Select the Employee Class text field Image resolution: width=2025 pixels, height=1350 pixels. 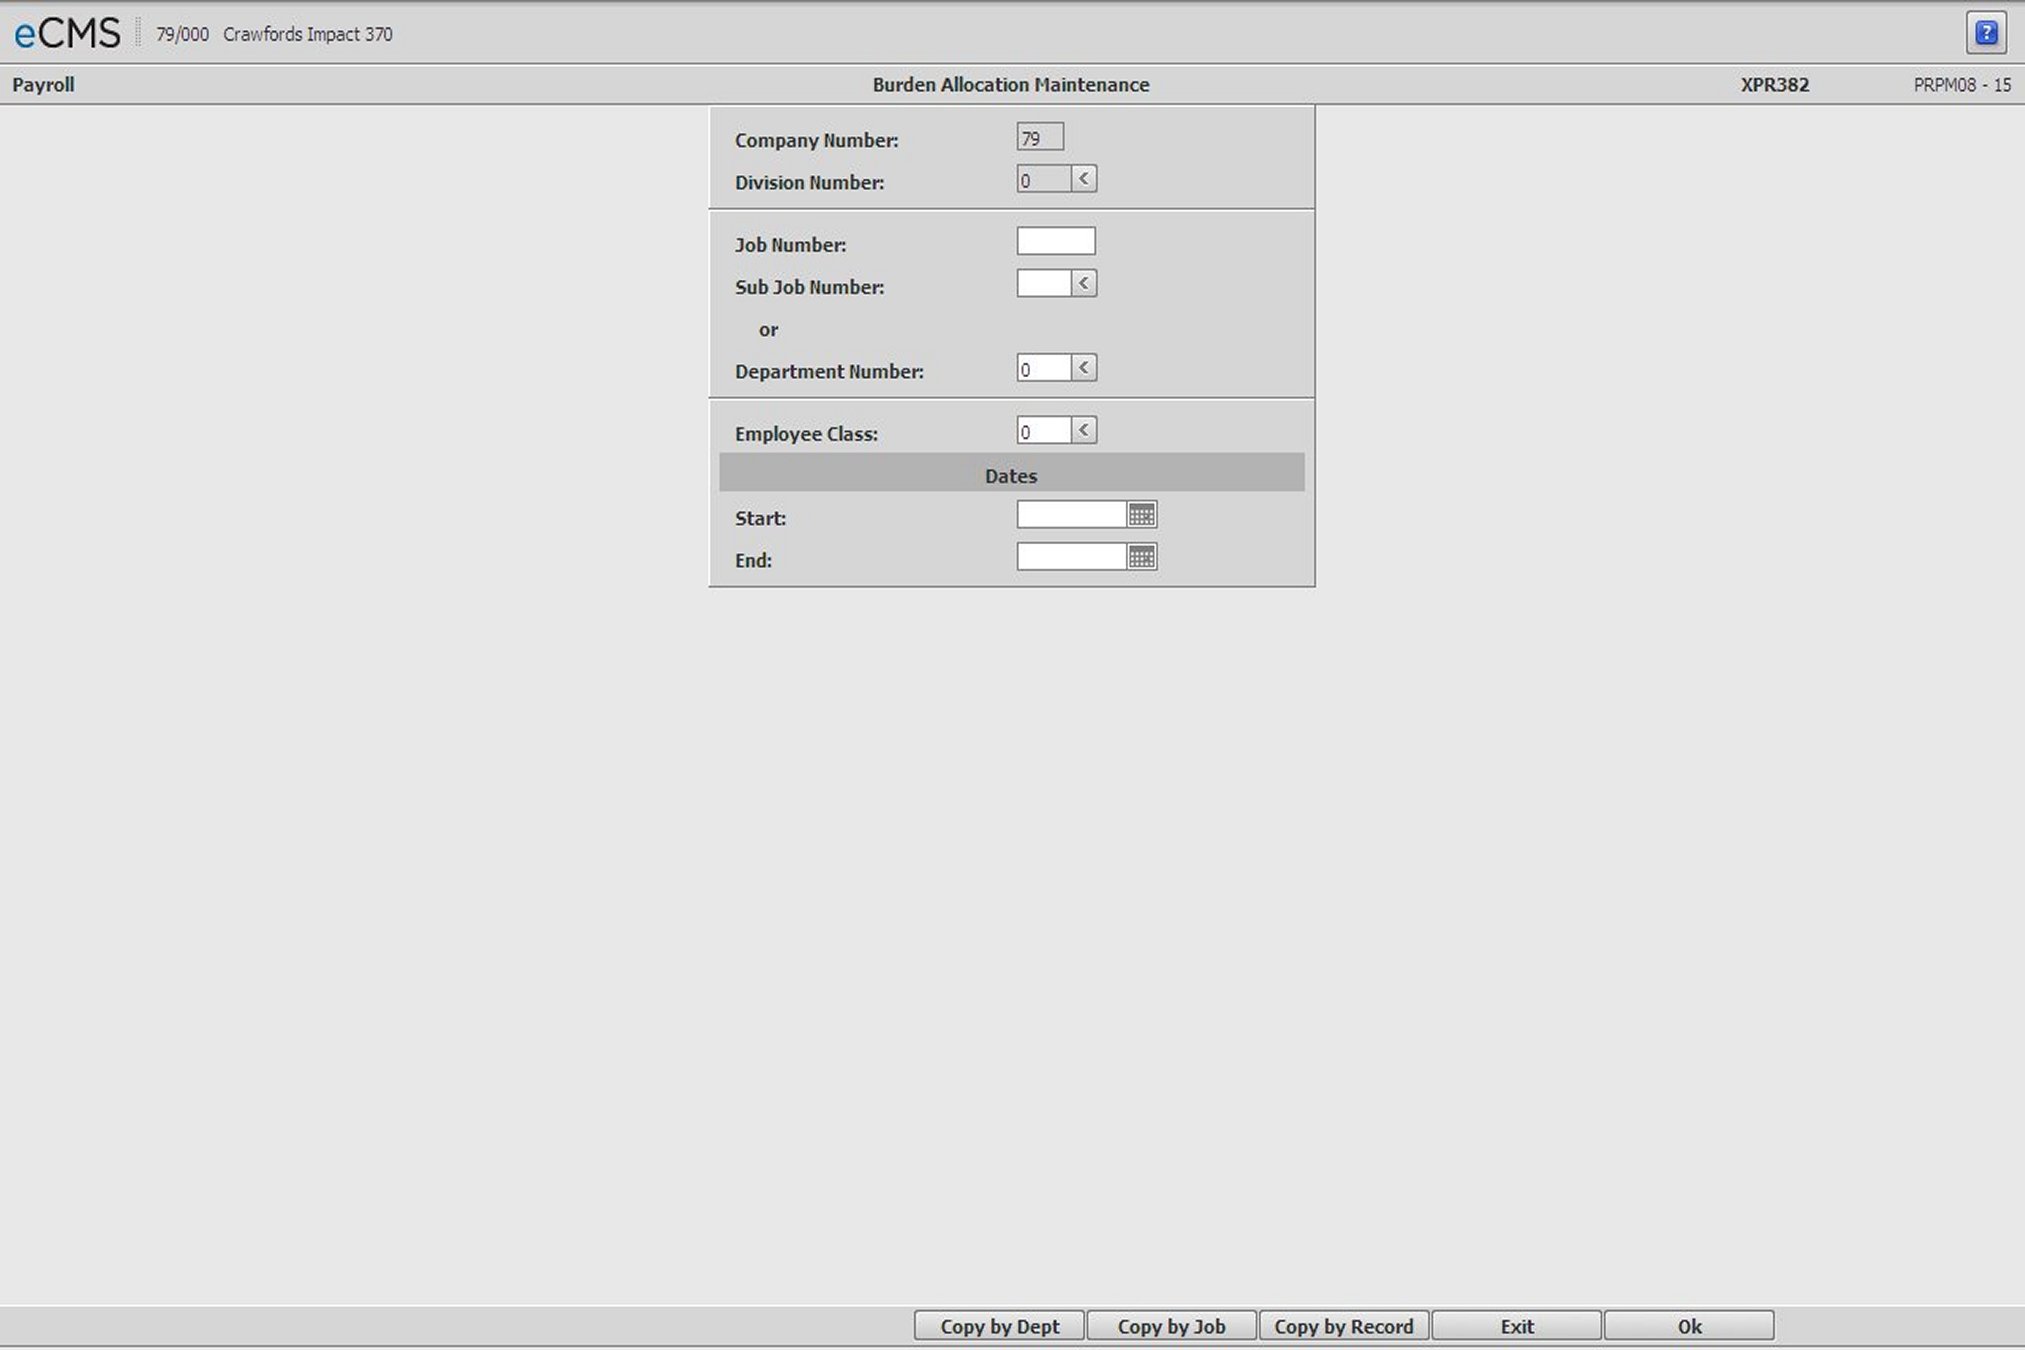pyautogui.click(x=1043, y=431)
